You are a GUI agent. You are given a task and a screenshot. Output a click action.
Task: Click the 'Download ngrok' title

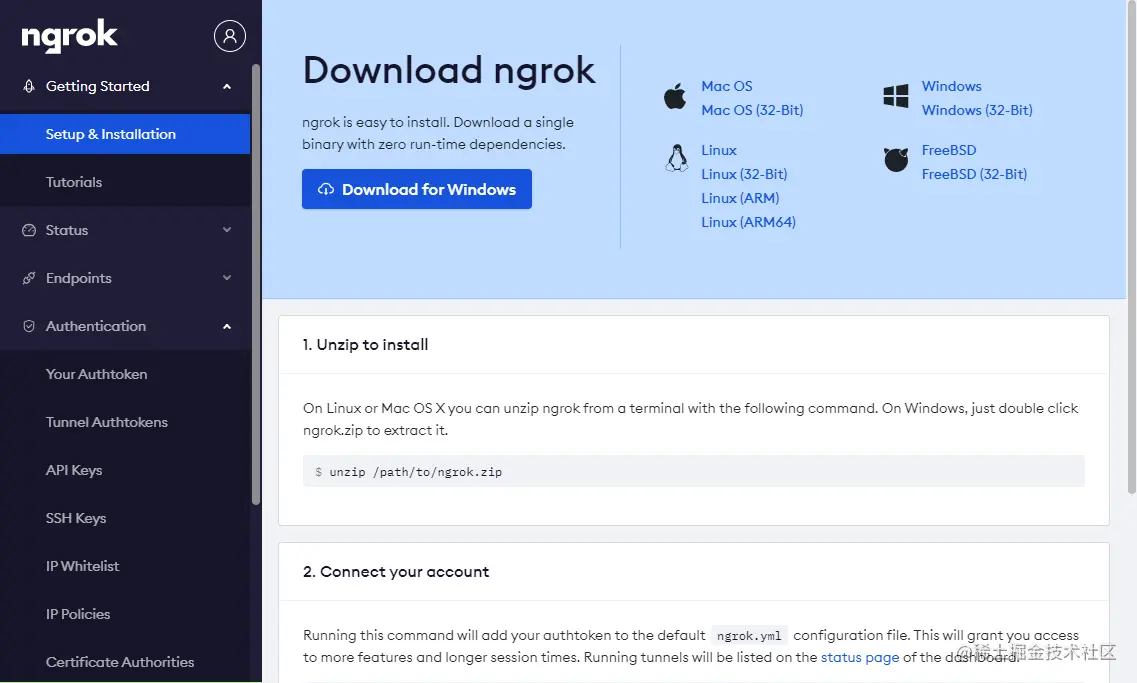pos(449,70)
